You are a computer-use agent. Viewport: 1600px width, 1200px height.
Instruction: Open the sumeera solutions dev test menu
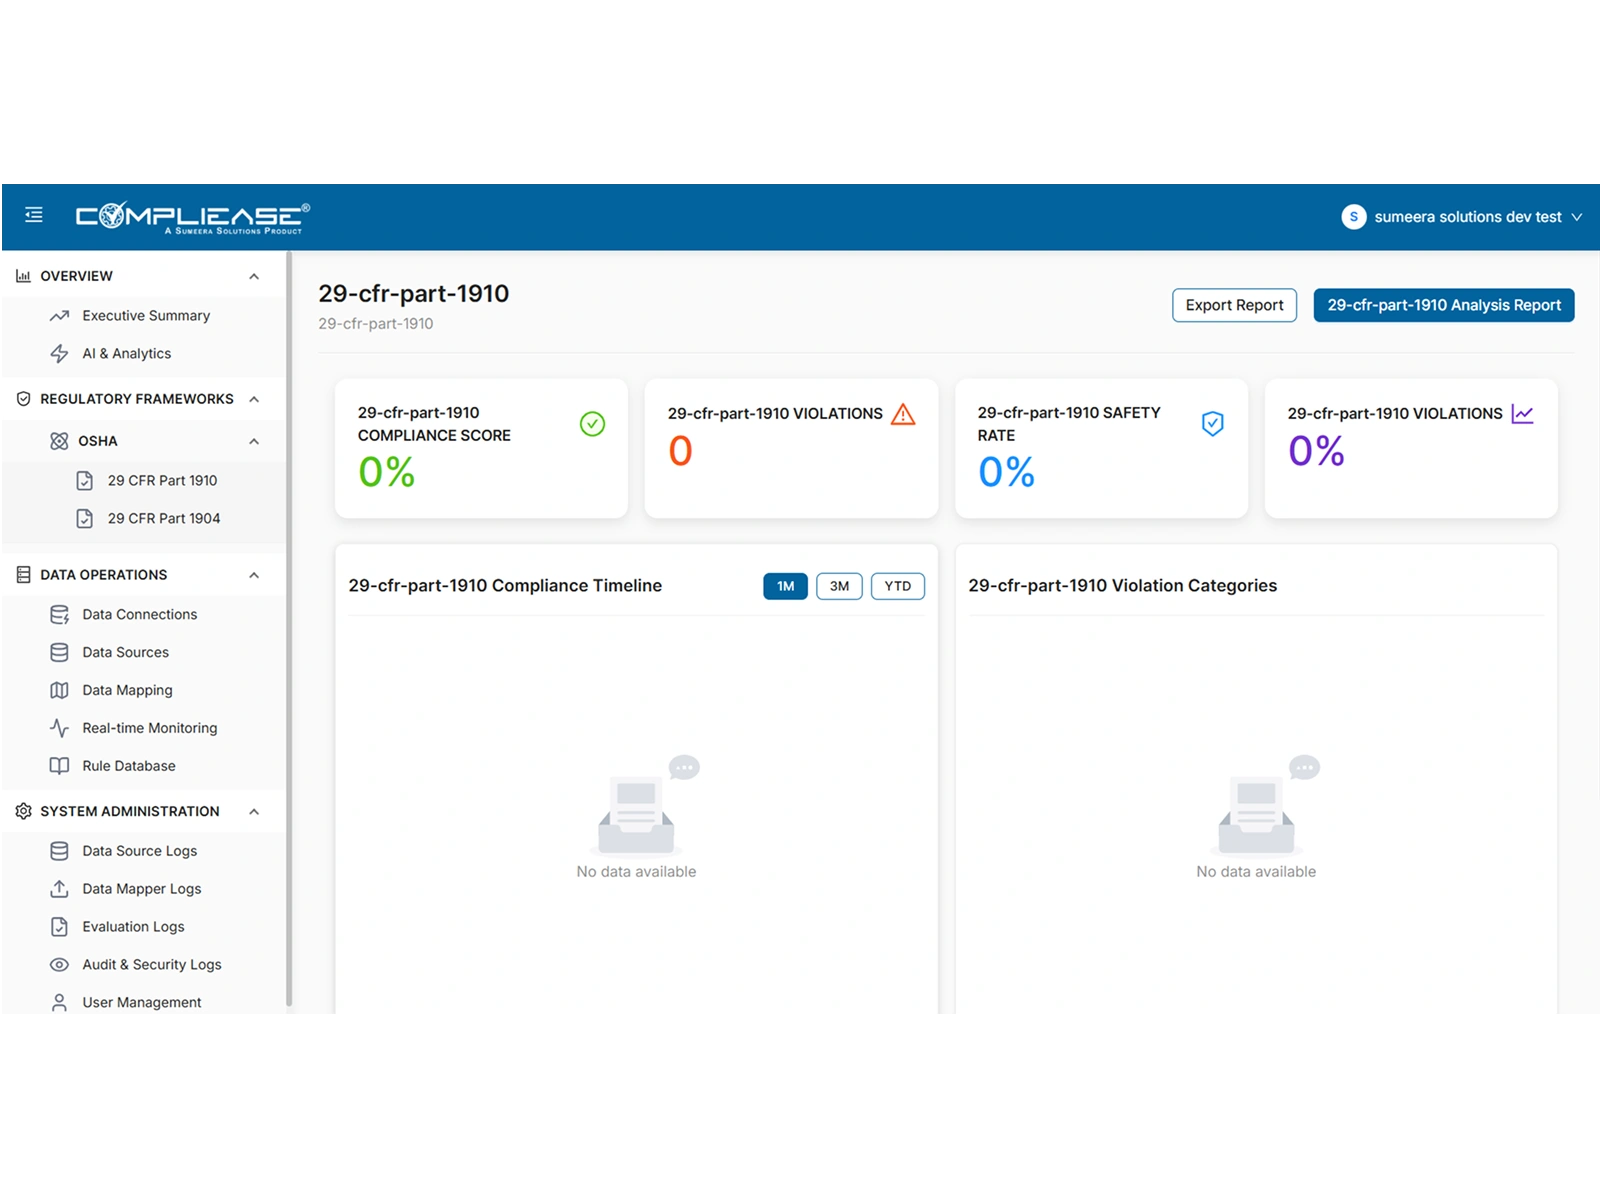[1462, 216]
